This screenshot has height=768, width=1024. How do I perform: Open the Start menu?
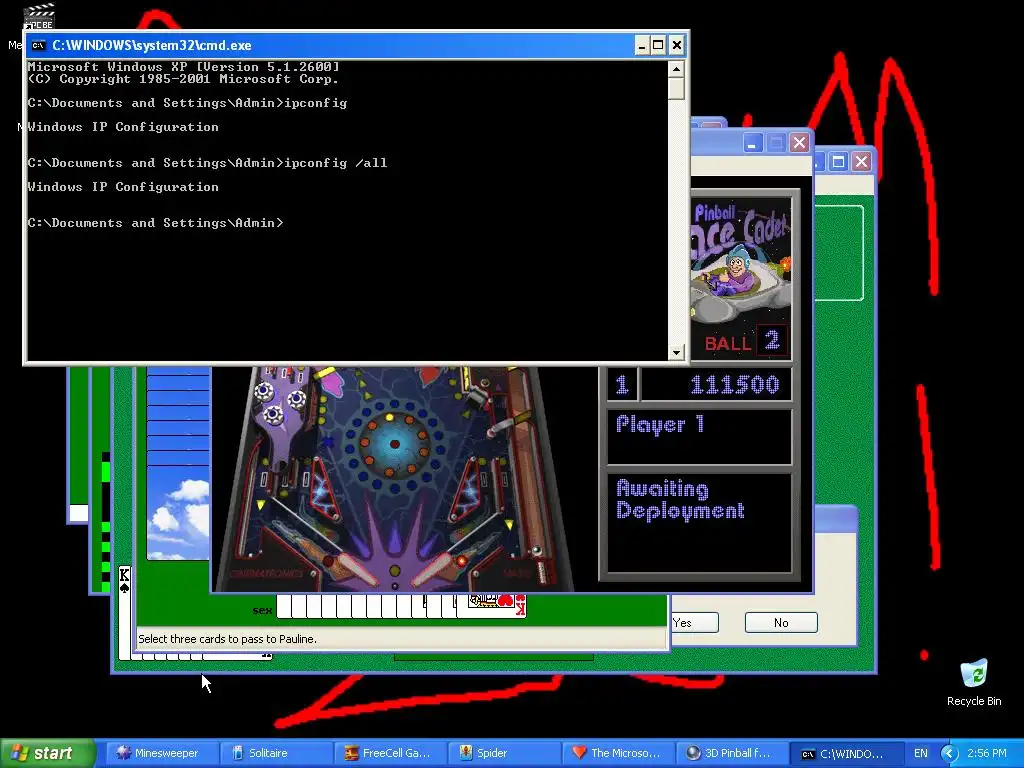47,753
